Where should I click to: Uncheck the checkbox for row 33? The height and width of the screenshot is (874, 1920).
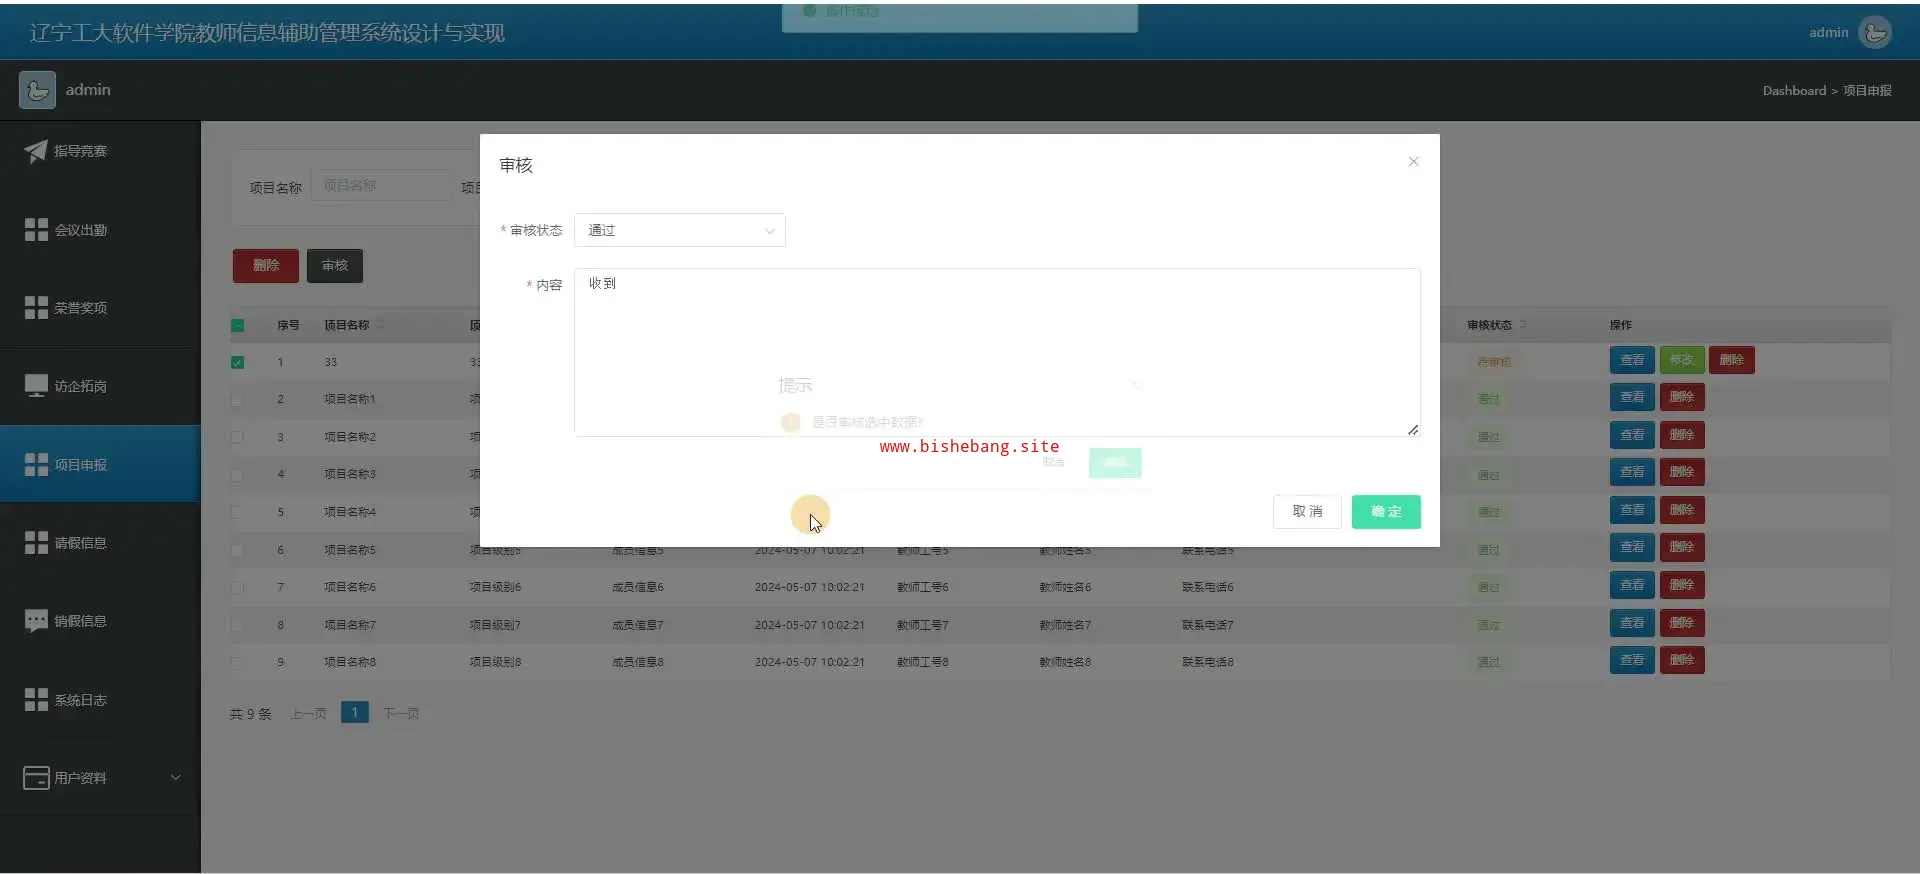(237, 362)
